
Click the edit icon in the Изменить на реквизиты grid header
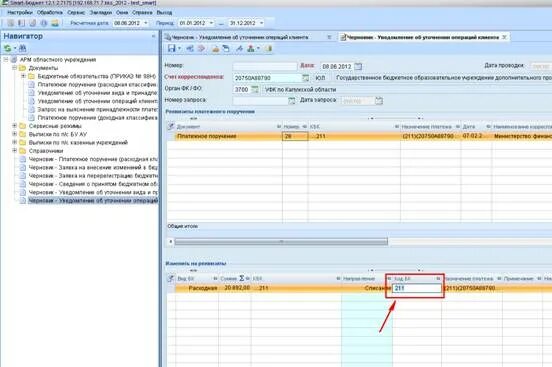pos(171,278)
